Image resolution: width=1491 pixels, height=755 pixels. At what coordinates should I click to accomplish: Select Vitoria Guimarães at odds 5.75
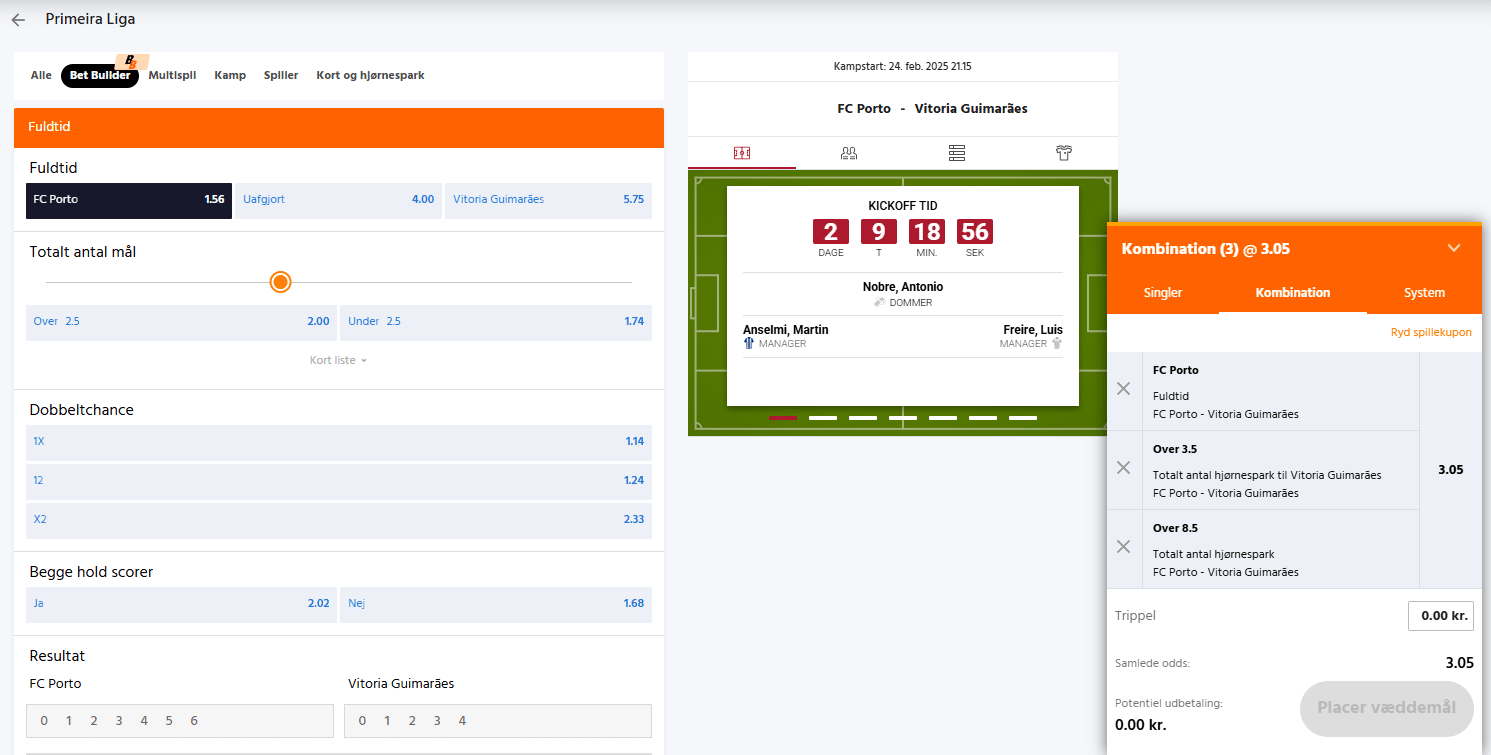tap(548, 200)
